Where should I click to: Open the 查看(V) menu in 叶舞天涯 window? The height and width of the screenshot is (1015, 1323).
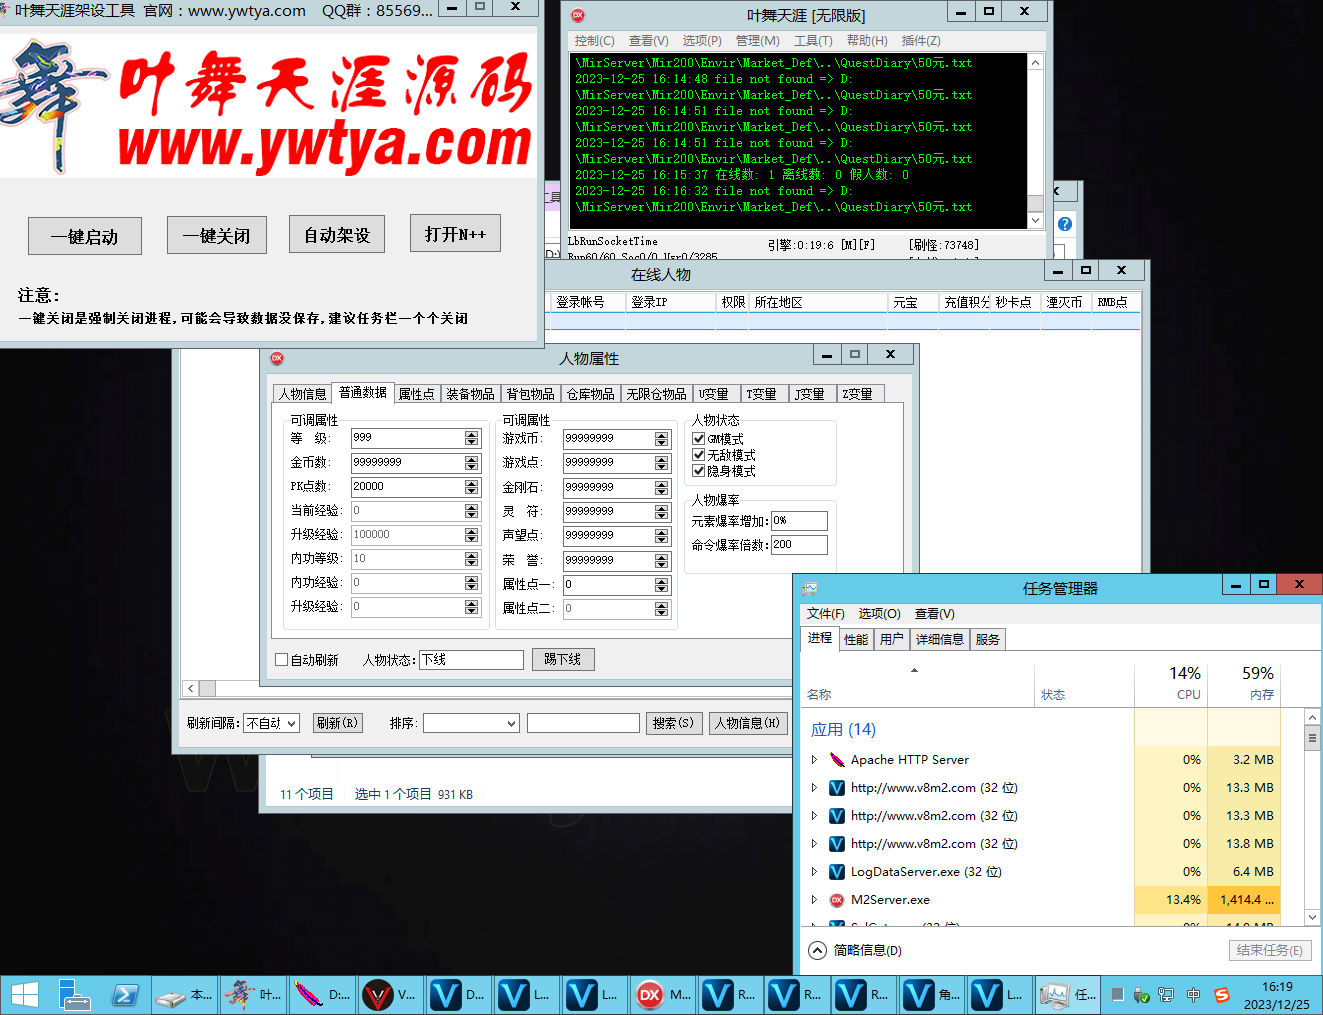648,40
